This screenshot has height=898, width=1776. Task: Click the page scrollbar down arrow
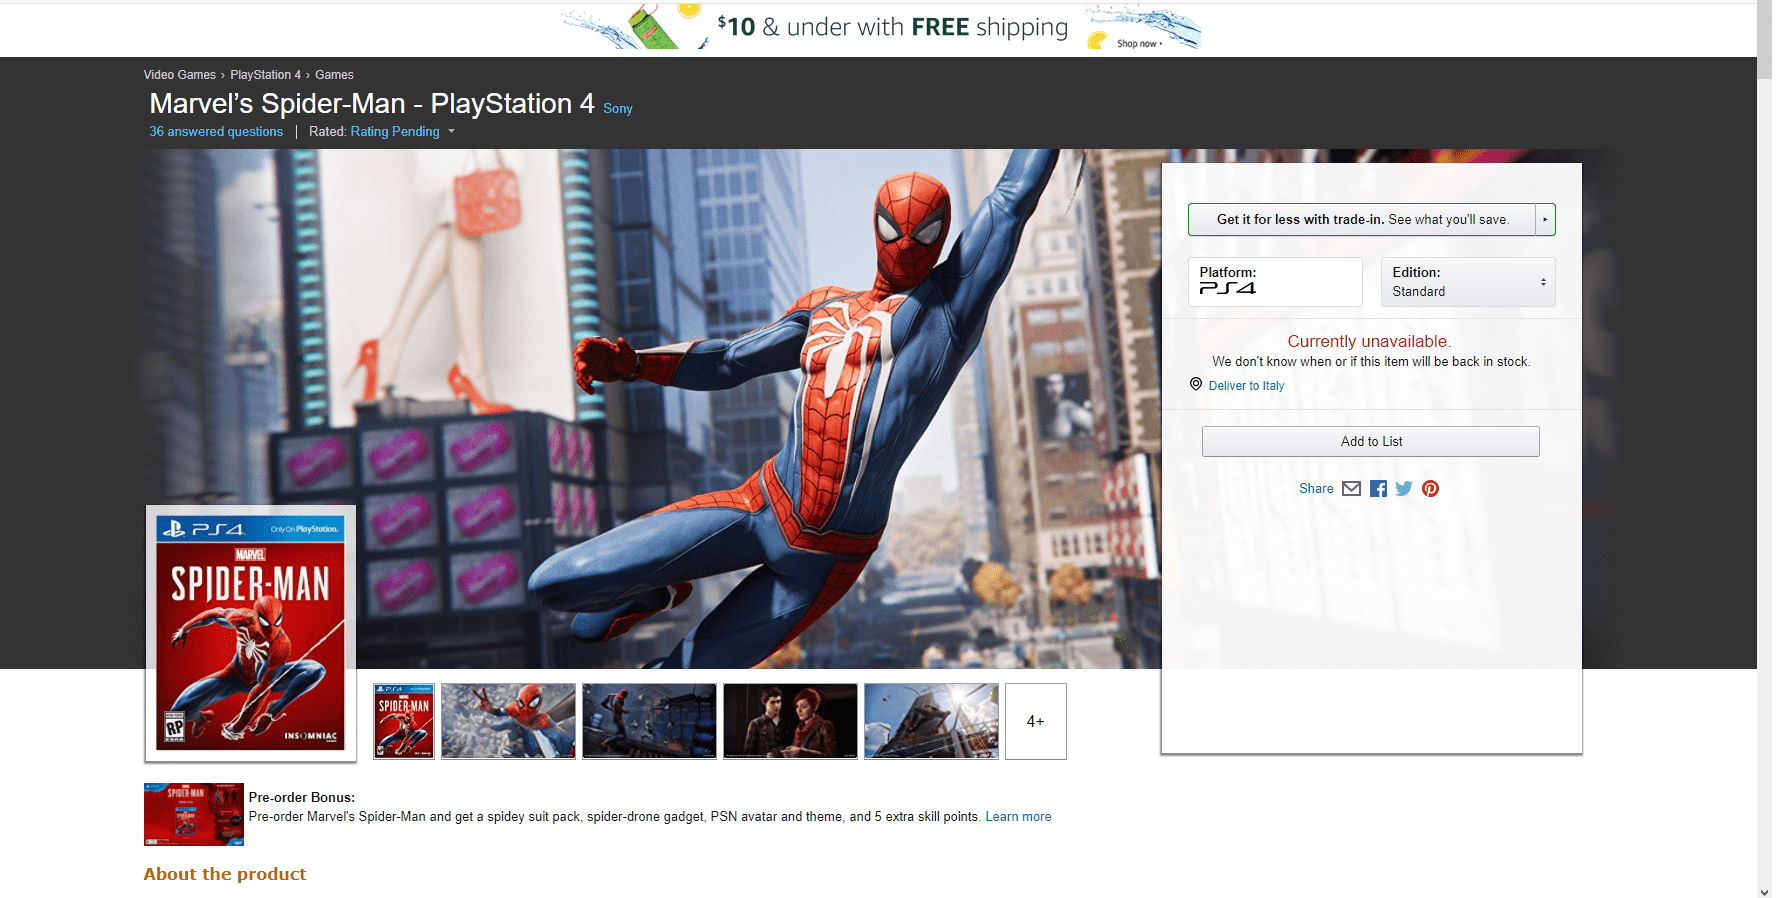(1764, 891)
